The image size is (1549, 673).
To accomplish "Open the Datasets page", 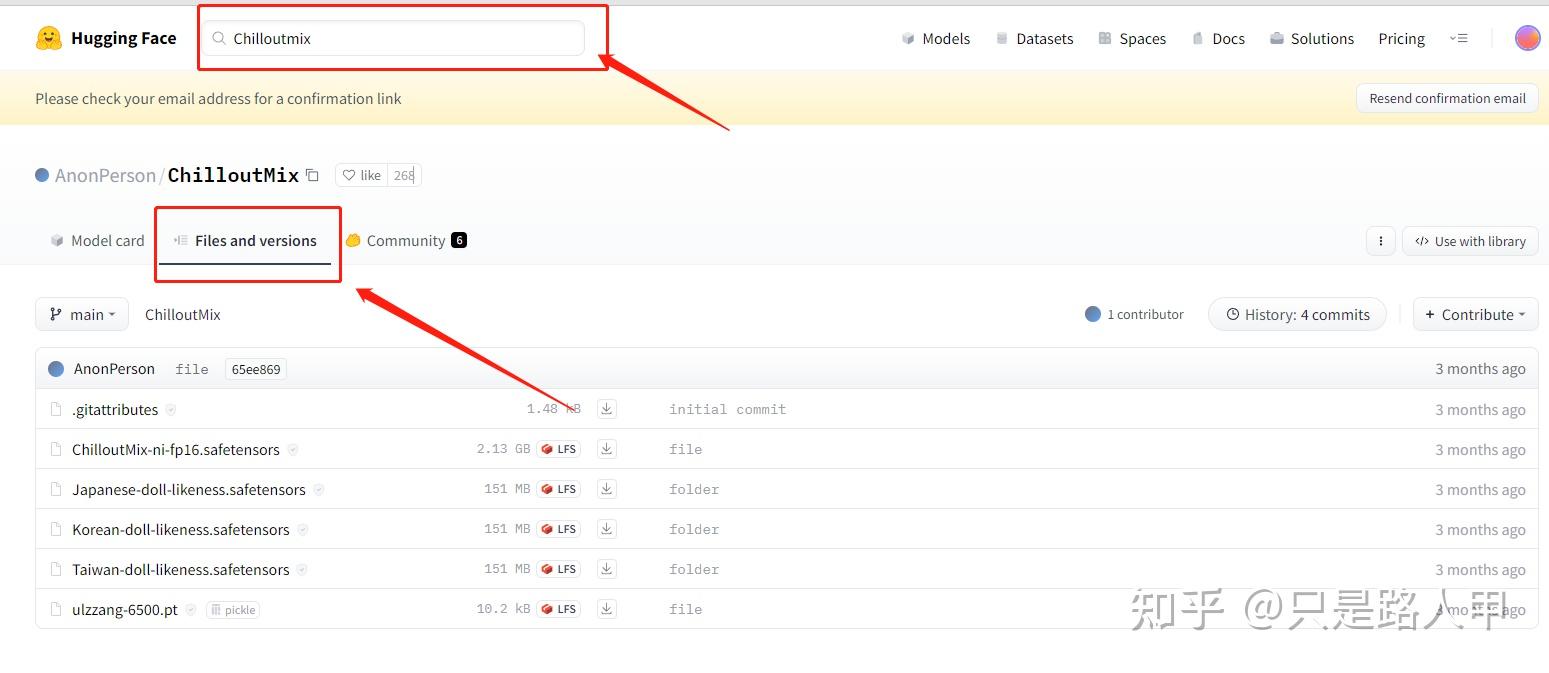I will pos(1034,38).
